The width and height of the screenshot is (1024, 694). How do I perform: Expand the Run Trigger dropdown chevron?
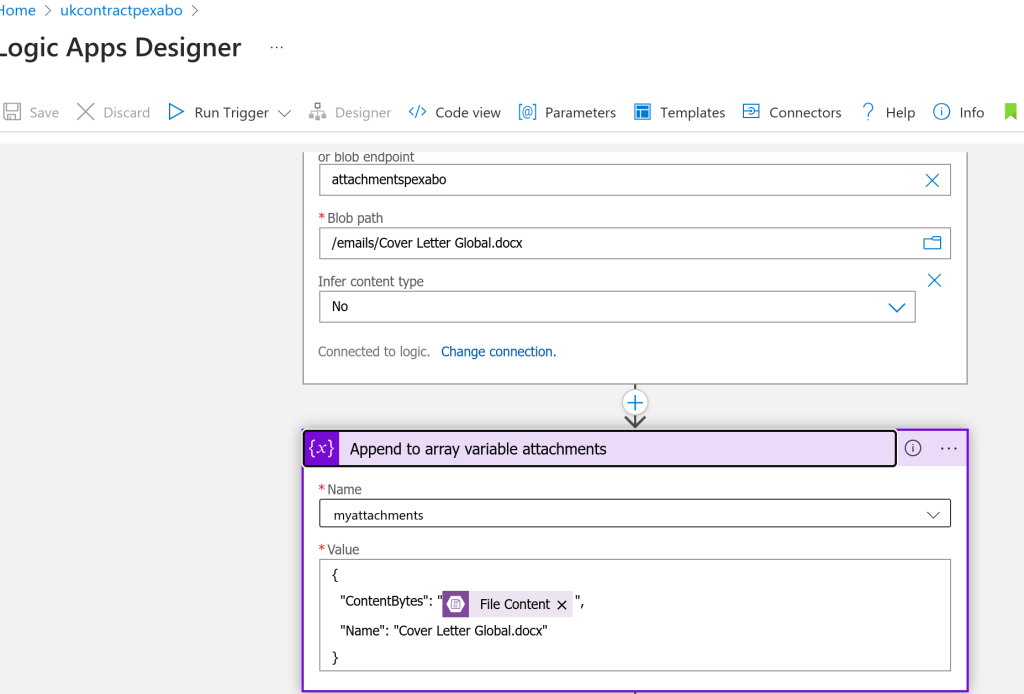point(284,113)
